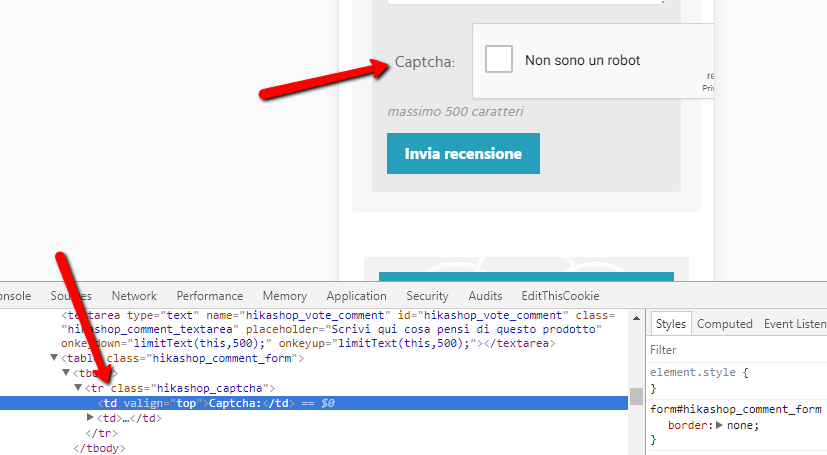Go to the Application tab
Image resolution: width=827 pixels, height=455 pixels.
[356, 296]
